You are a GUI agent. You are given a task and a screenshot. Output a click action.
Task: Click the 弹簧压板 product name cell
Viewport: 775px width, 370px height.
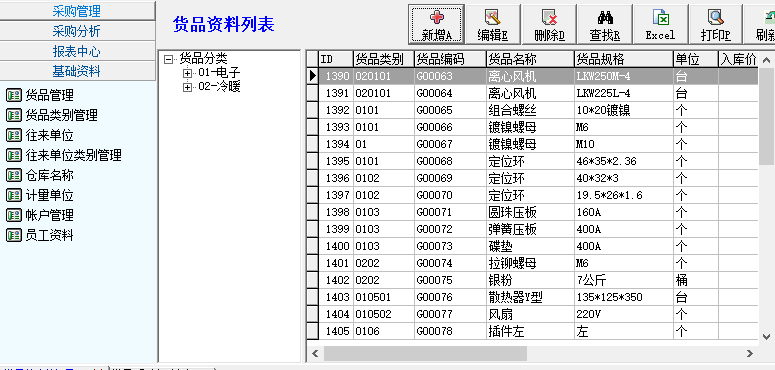[x=530, y=229]
